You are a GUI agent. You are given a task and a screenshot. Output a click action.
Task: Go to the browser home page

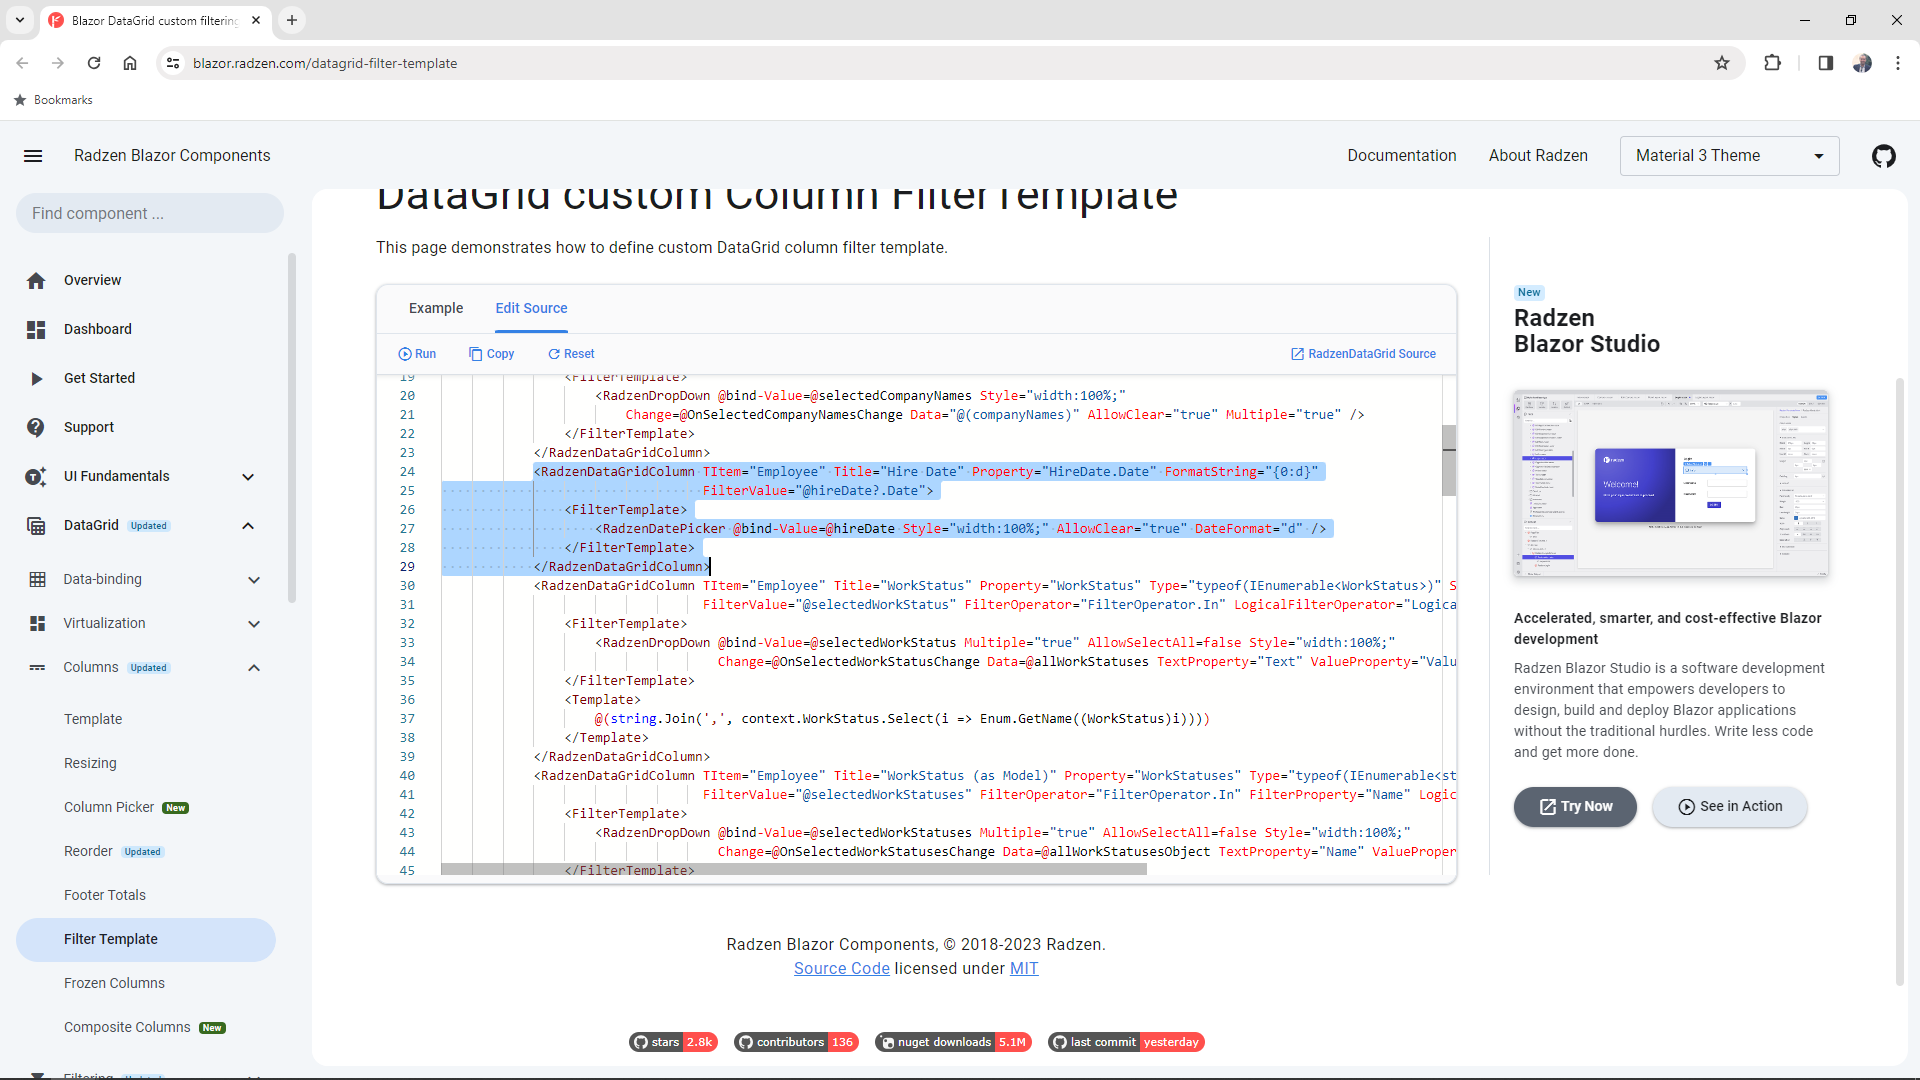tap(130, 63)
